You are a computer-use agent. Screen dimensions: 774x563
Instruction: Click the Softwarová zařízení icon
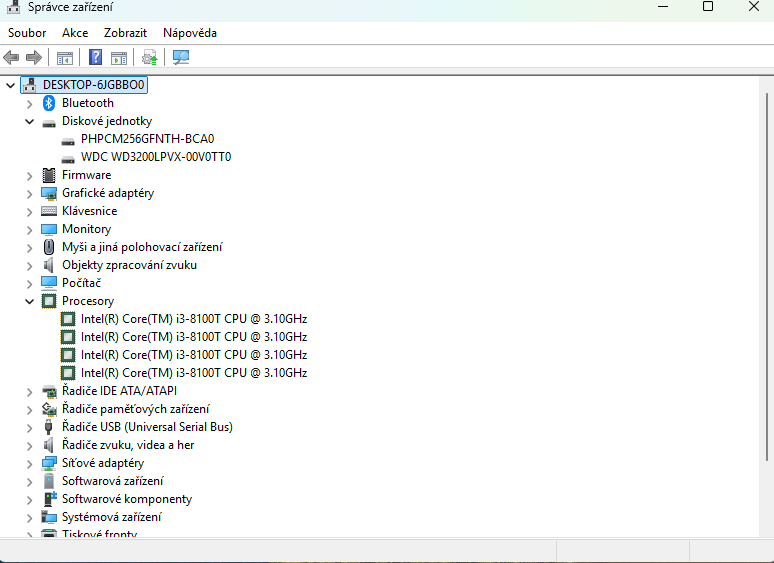coord(49,481)
